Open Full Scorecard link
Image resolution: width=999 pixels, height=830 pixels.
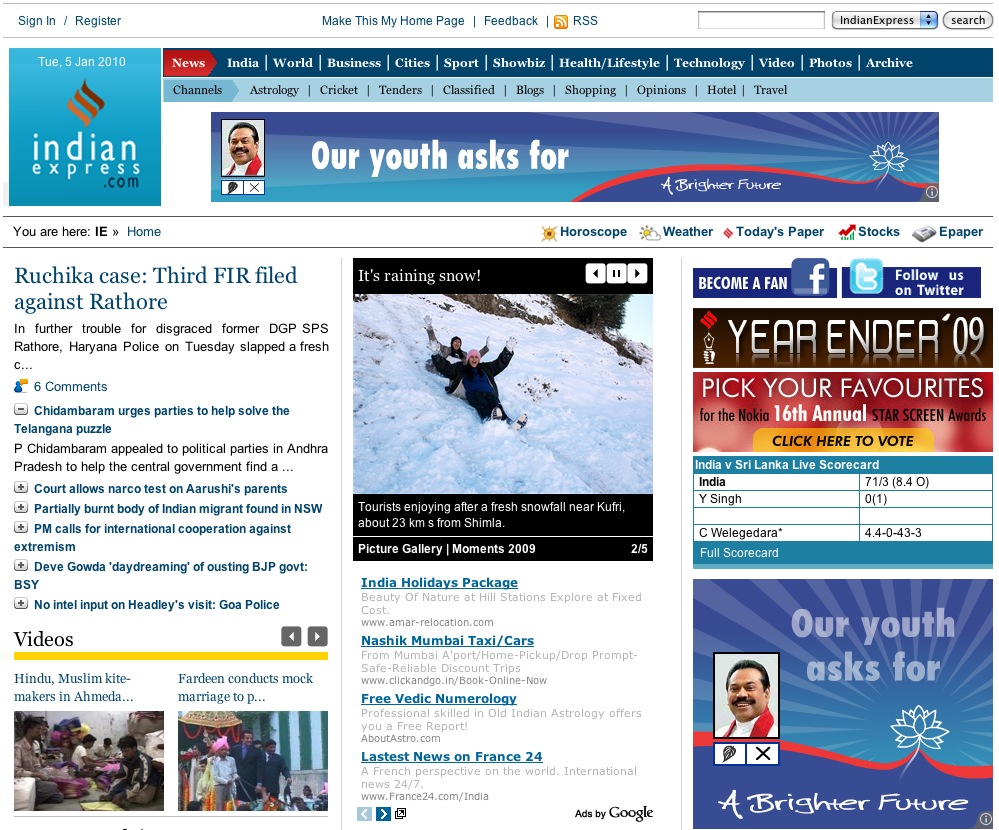click(739, 553)
